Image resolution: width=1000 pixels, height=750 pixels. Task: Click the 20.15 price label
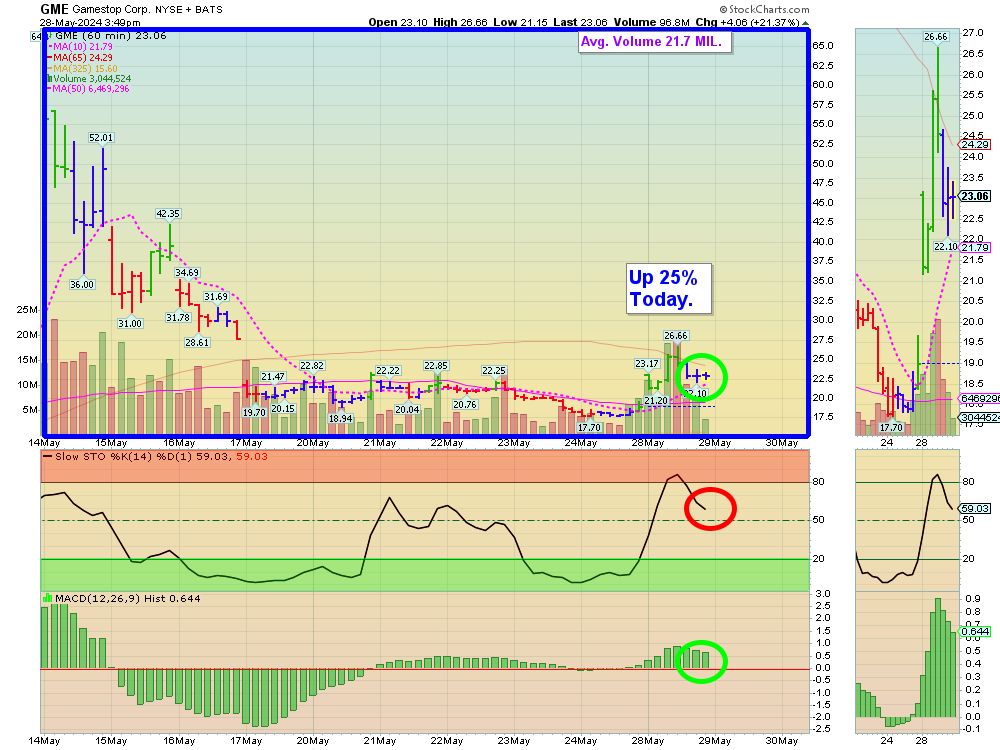(x=283, y=409)
